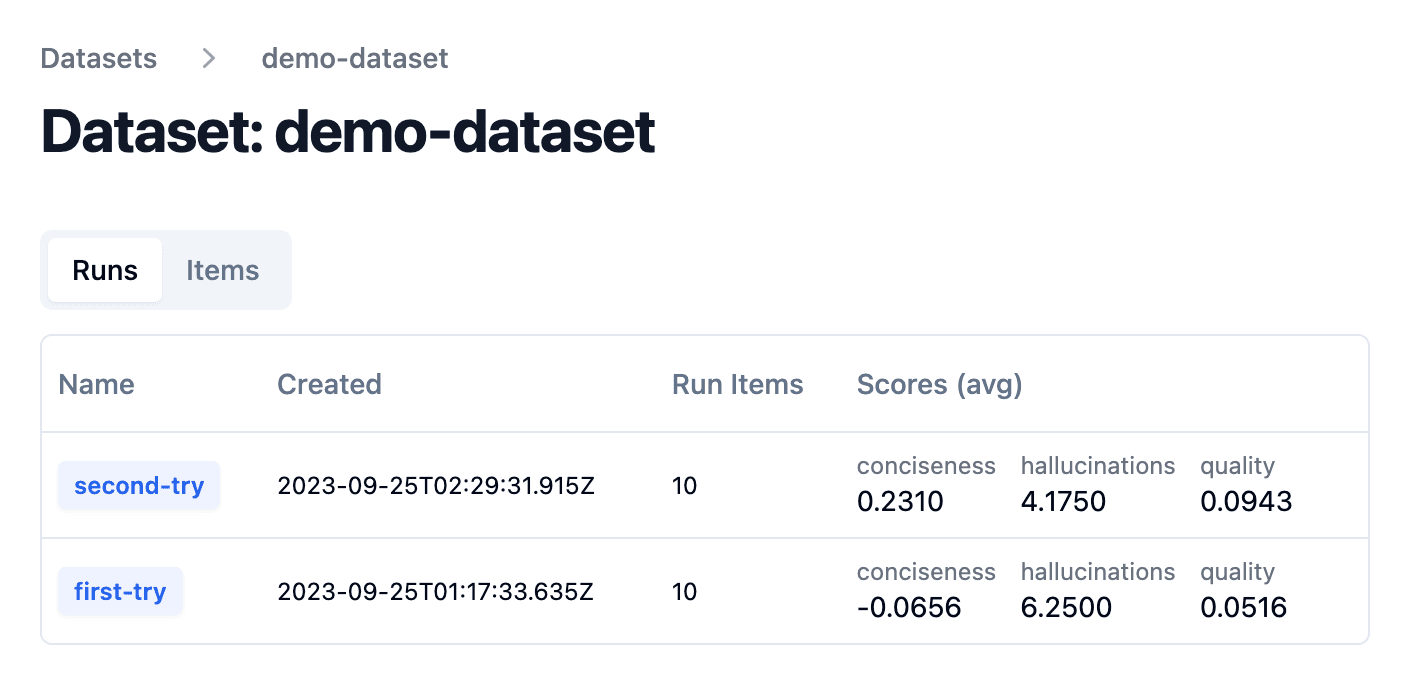The width and height of the screenshot is (1412, 684).
Task: Select second-try conciseness score 0.2310
Action: pos(900,501)
